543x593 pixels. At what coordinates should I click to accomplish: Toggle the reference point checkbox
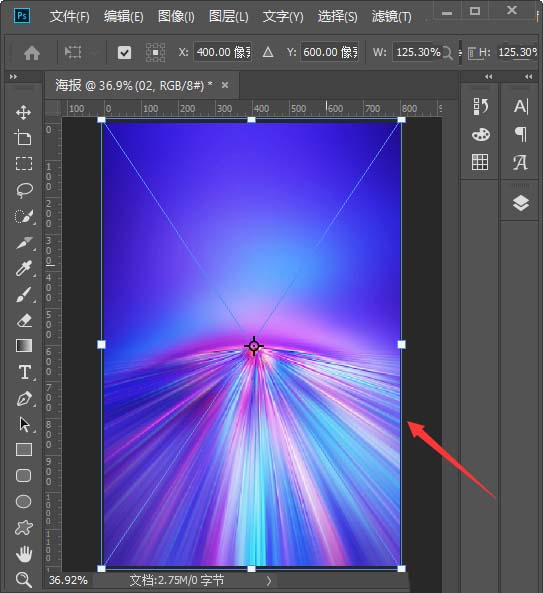pos(124,52)
